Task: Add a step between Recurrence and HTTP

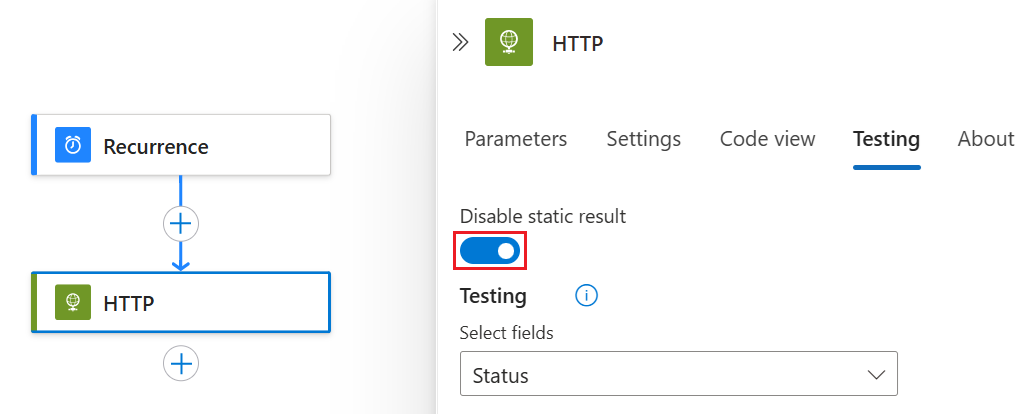Action: tap(181, 223)
